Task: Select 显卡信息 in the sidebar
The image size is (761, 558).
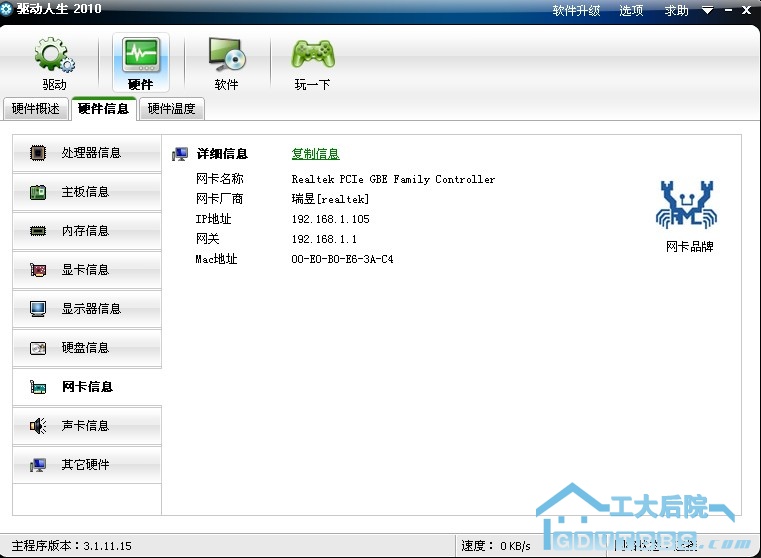Action: pyautogui.click(x=87, y=270)
